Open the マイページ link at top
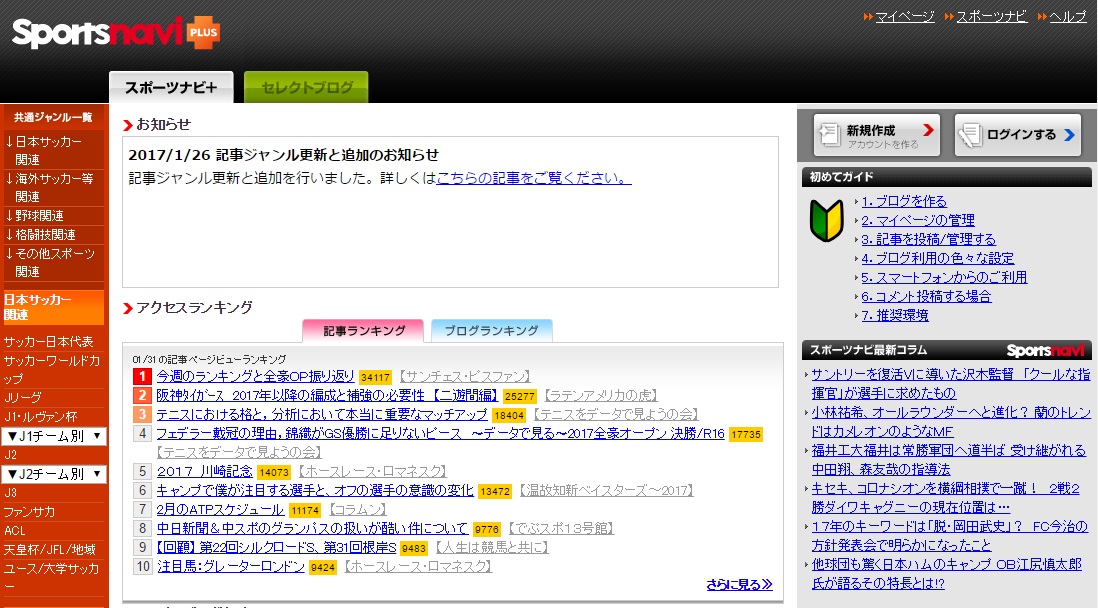1098x608 pixels. tap(905, 16)
